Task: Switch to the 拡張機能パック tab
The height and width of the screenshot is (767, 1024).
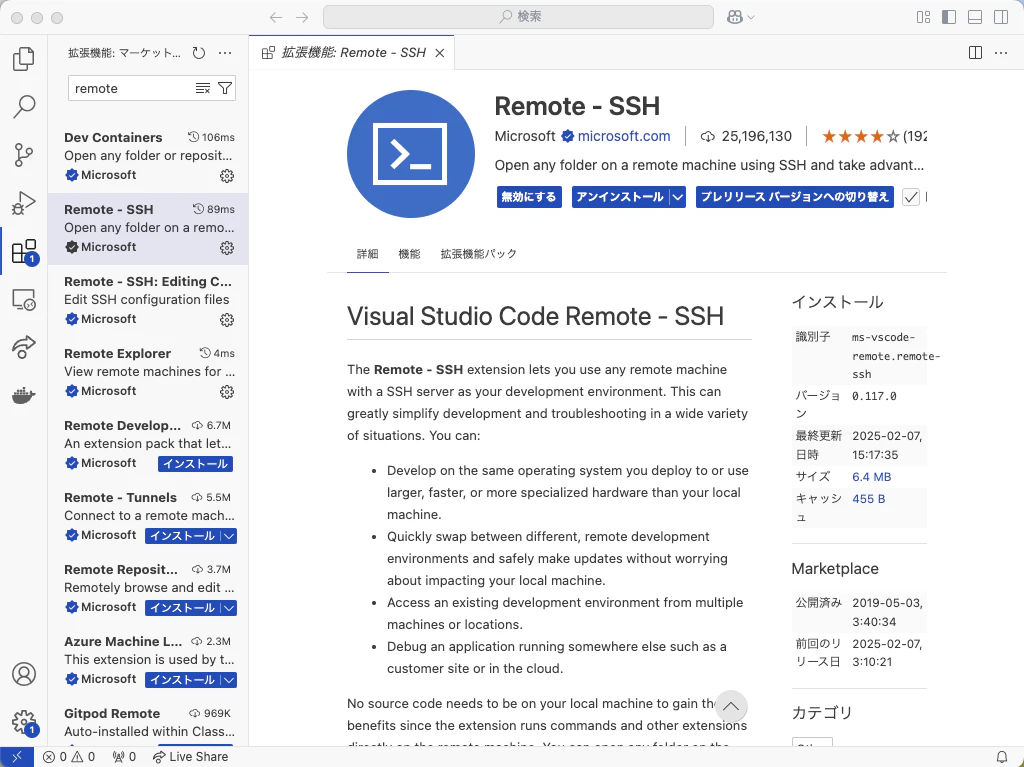Action: point(479,253)
